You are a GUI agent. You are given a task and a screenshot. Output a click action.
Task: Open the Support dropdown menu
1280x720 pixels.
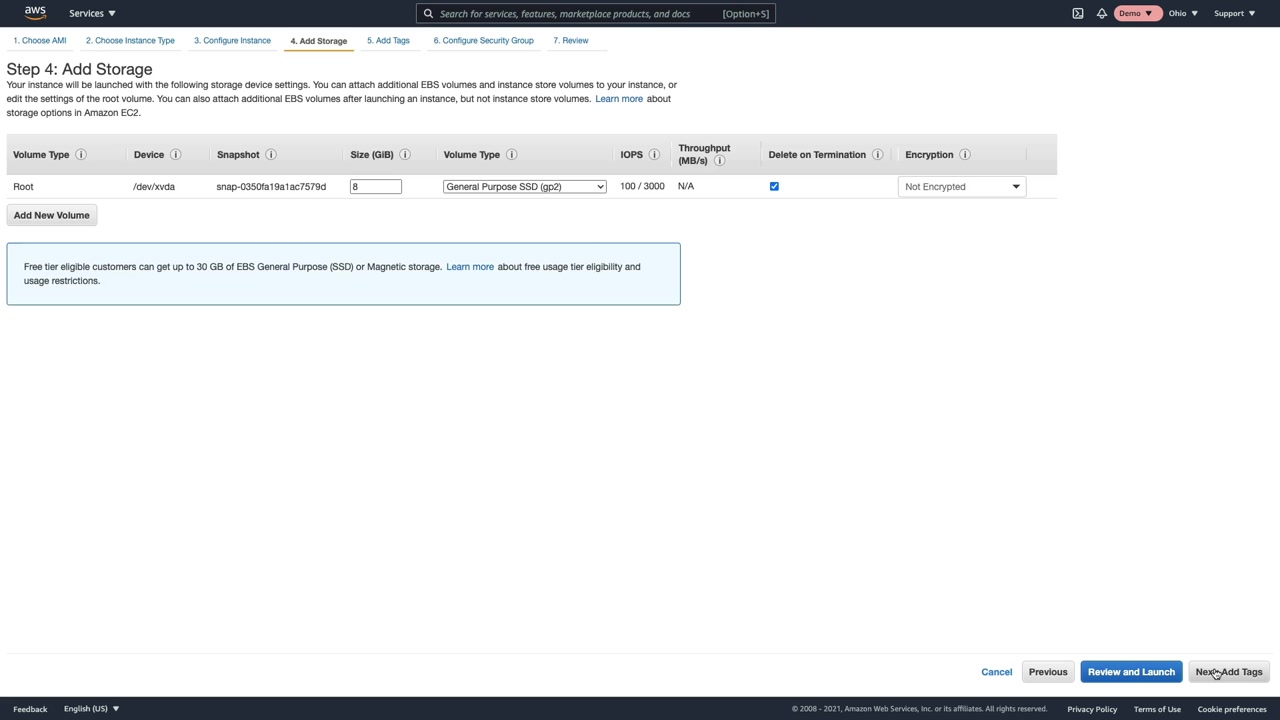pos(1234,13)
